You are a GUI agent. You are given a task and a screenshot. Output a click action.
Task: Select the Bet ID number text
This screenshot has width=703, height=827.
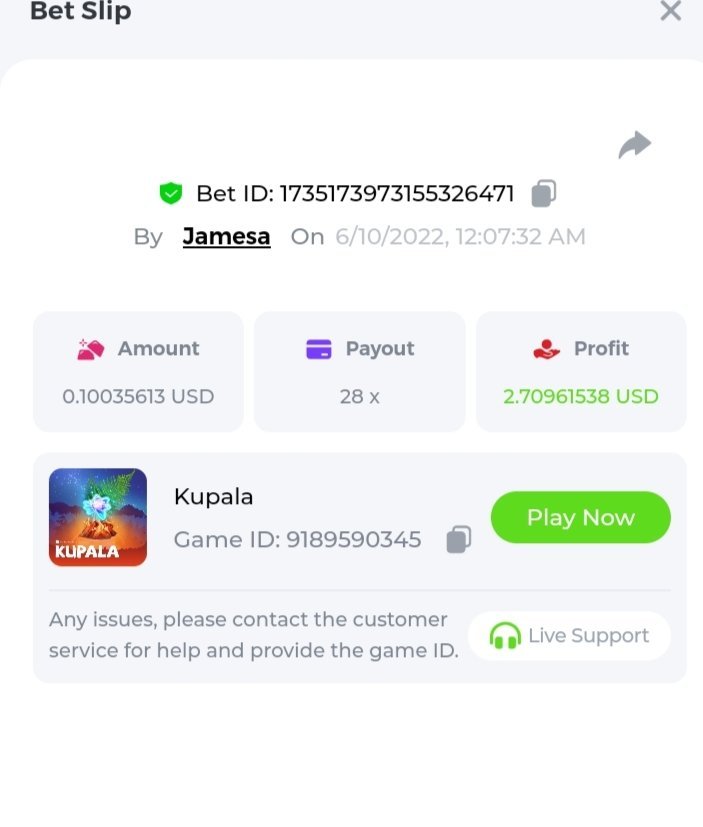click(x=396, y=193)
